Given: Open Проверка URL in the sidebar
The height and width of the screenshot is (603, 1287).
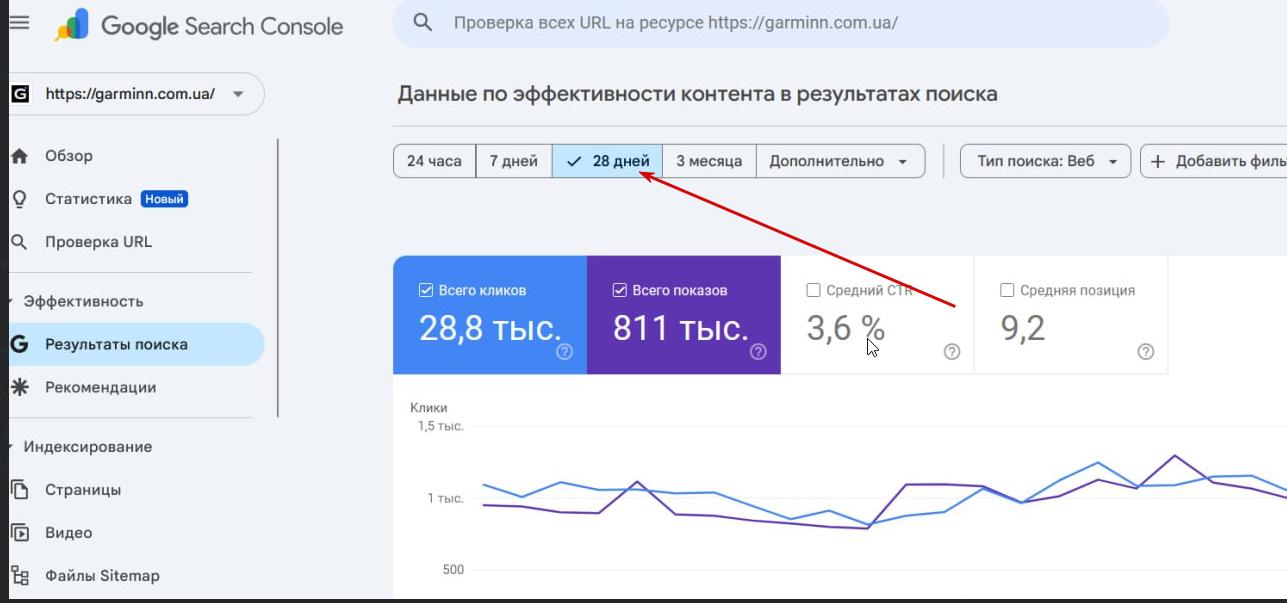Looking at the screenshot, I should click(98, 242).
